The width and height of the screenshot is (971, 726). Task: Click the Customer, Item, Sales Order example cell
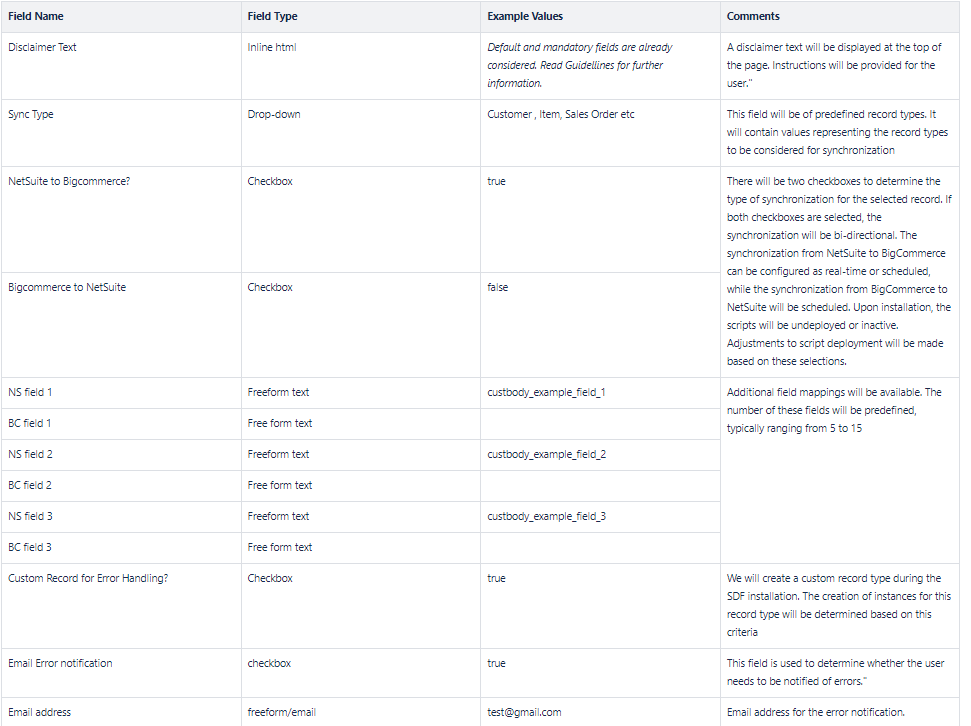tap(561, 114)
